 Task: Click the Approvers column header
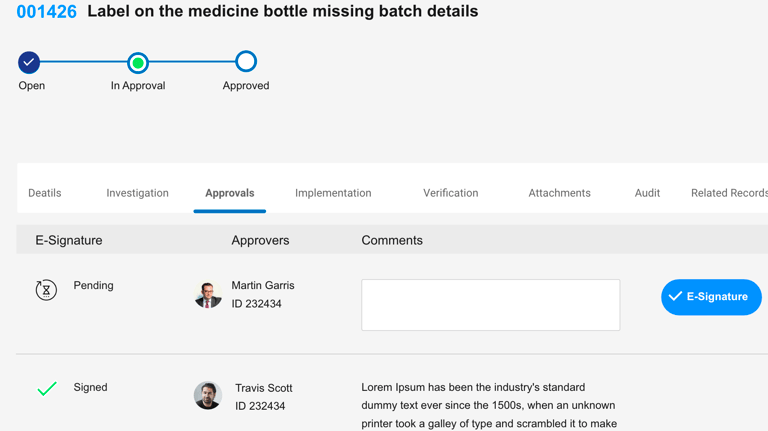click(x=260, y=240)
